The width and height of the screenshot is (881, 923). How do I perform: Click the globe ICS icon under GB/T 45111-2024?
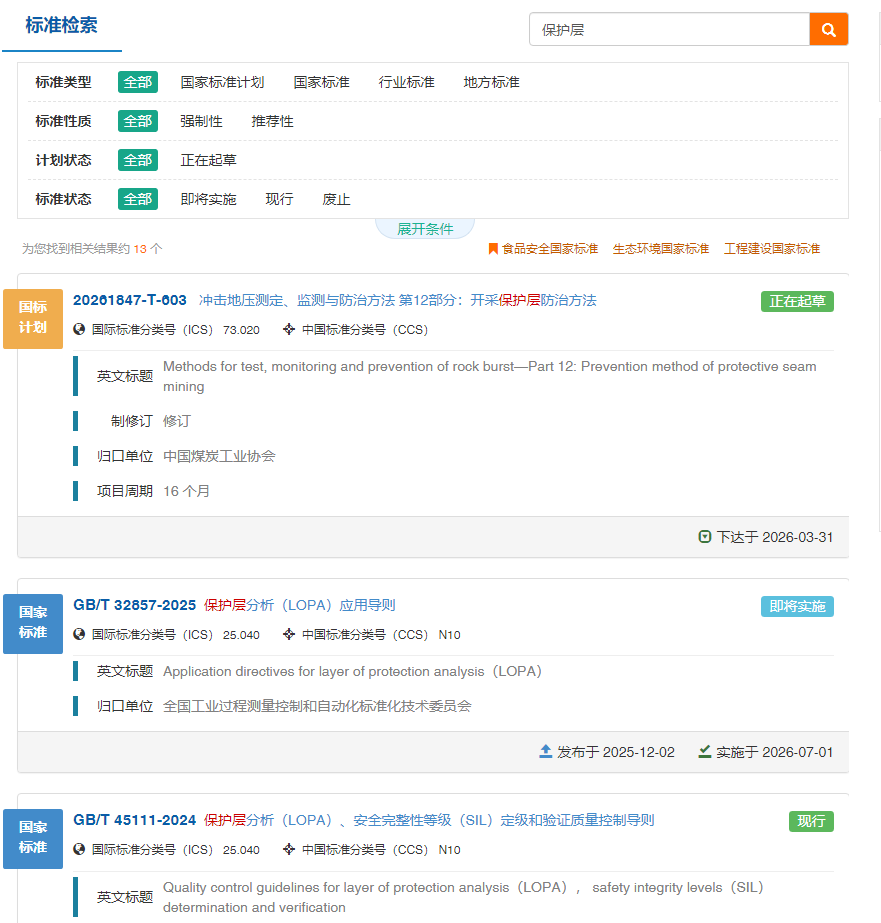80,849
